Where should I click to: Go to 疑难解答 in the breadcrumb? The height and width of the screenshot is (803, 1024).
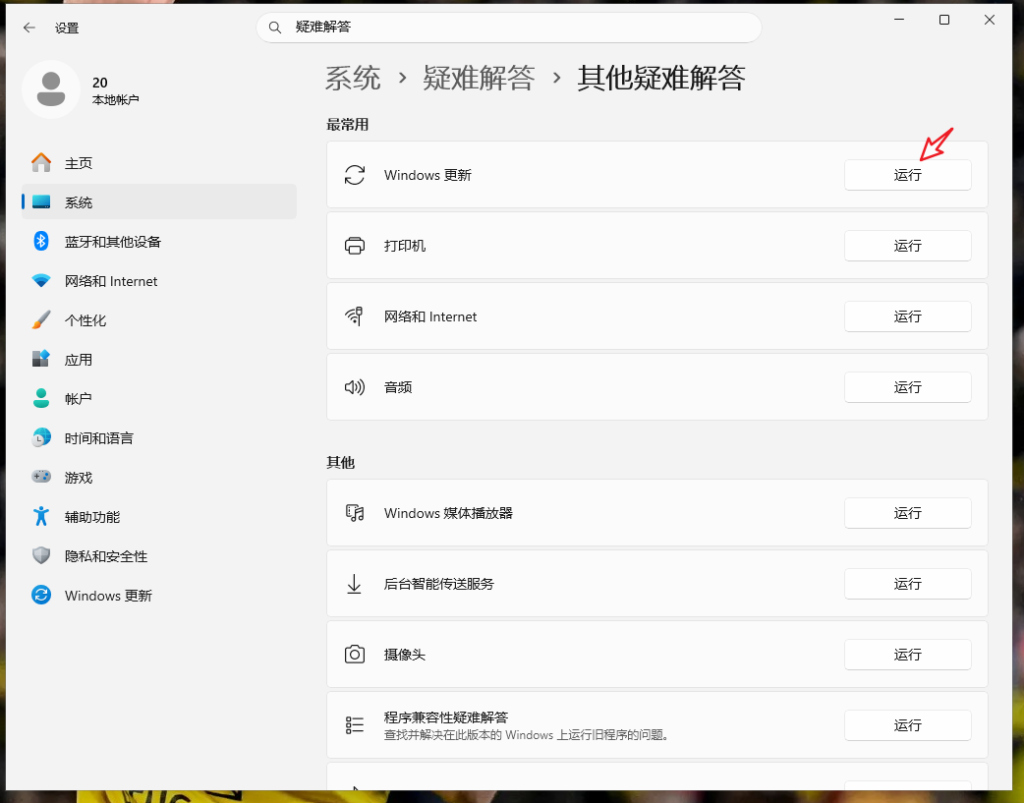click(479, 78)
